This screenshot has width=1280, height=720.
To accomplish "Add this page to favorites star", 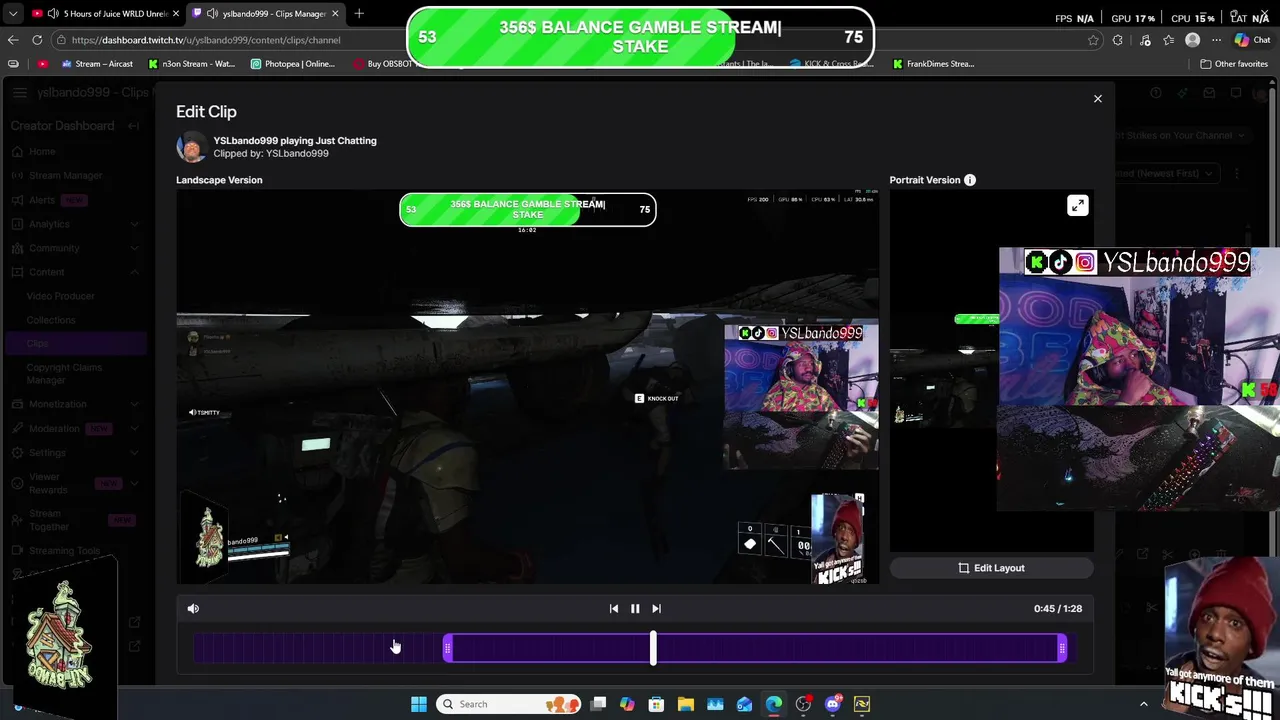I will coord(1093,40).
